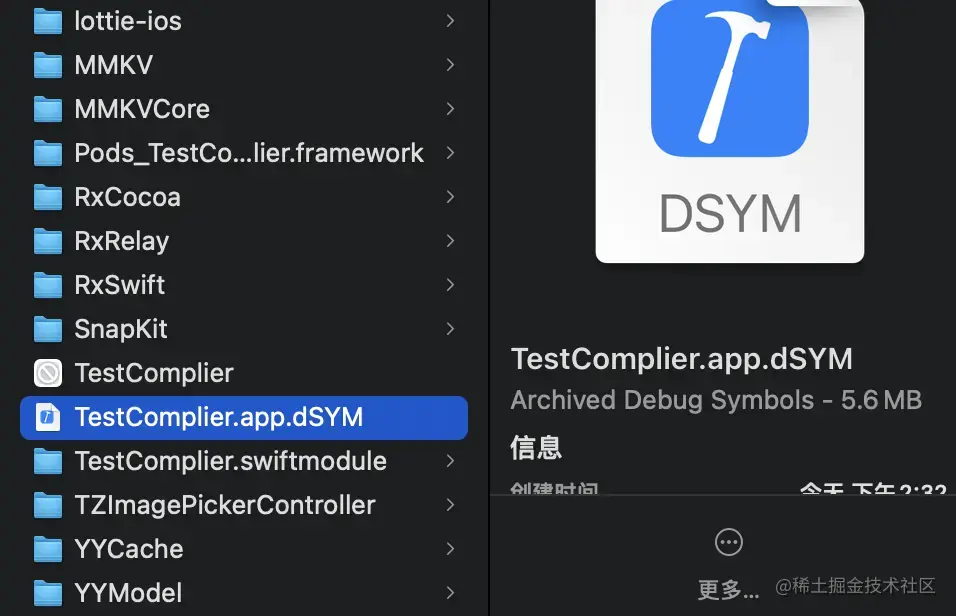The image size is (956, 616).
Task: Click the TestComplier.swiftmodule folder icon
Action: [x=48, y=461]
